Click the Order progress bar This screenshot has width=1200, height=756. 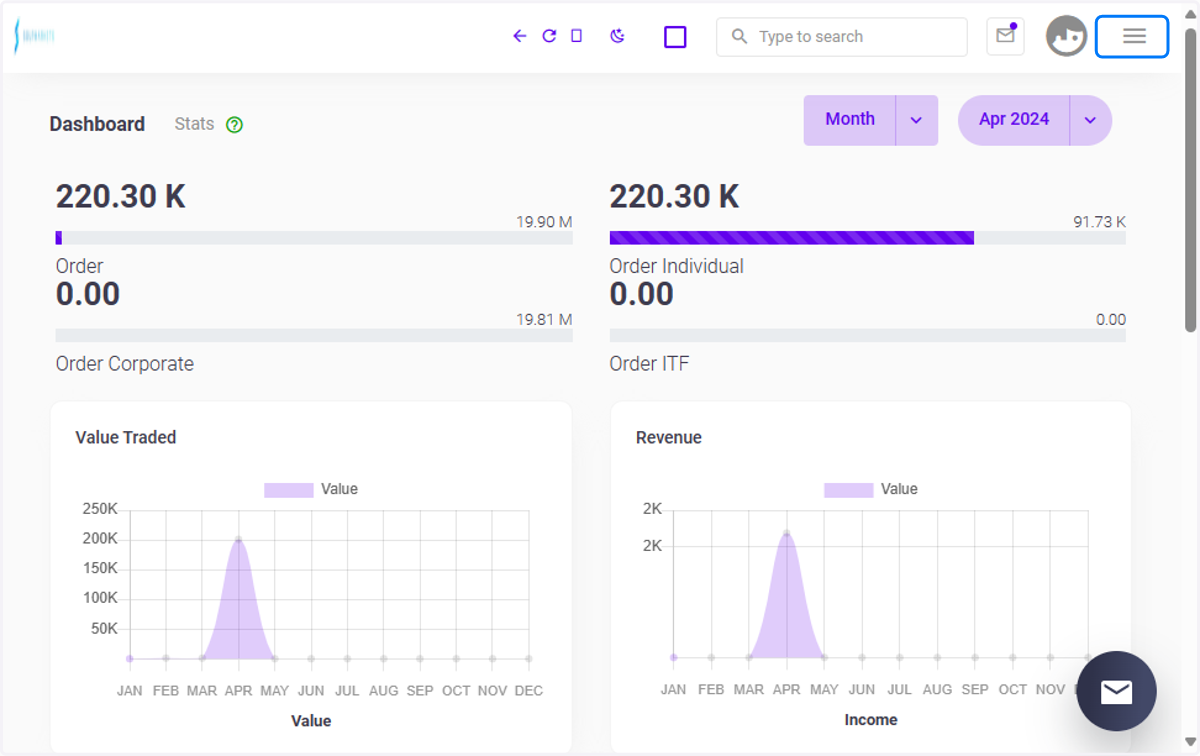tap(314, 238)
